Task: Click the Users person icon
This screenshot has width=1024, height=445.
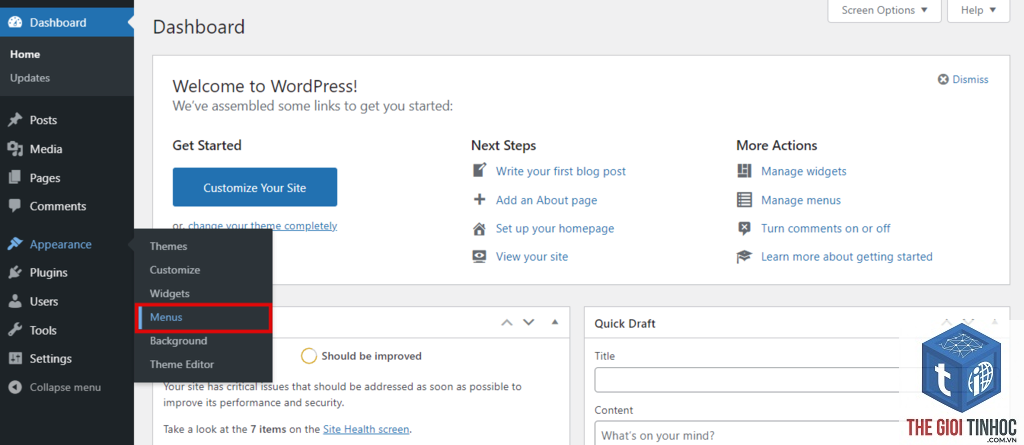Action: 14,302
